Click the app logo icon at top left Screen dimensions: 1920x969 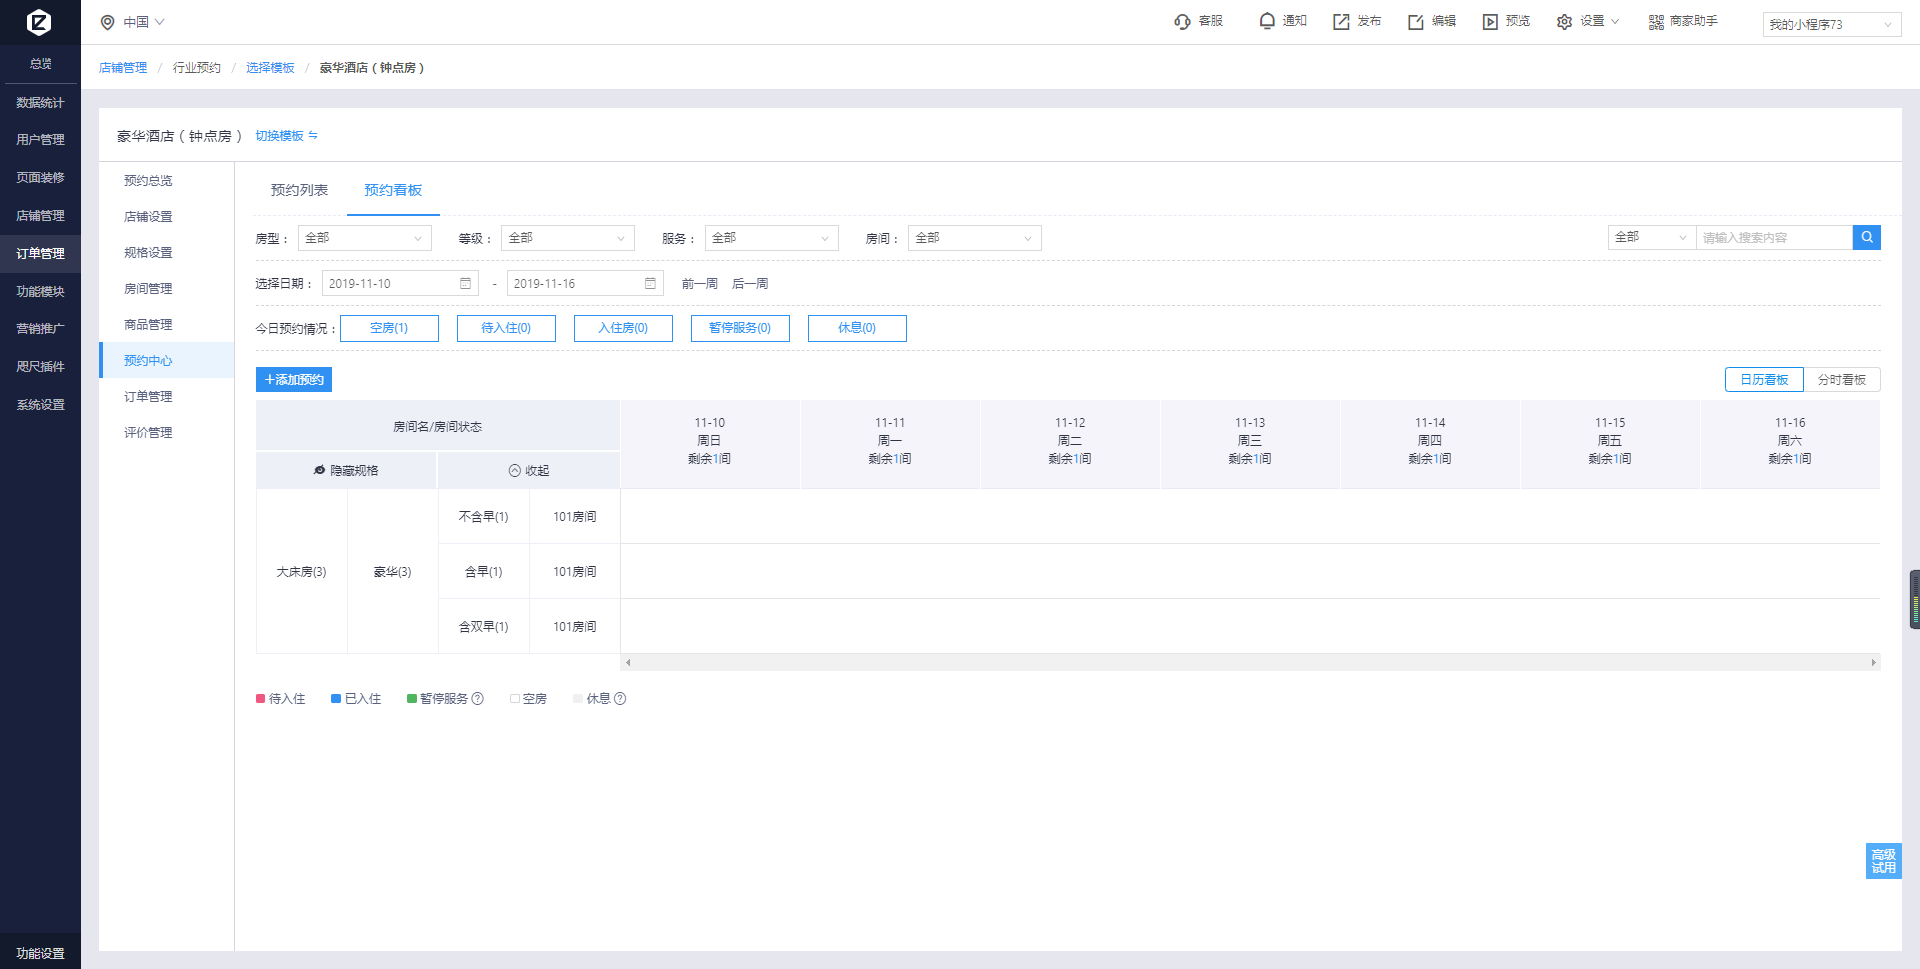39,22
